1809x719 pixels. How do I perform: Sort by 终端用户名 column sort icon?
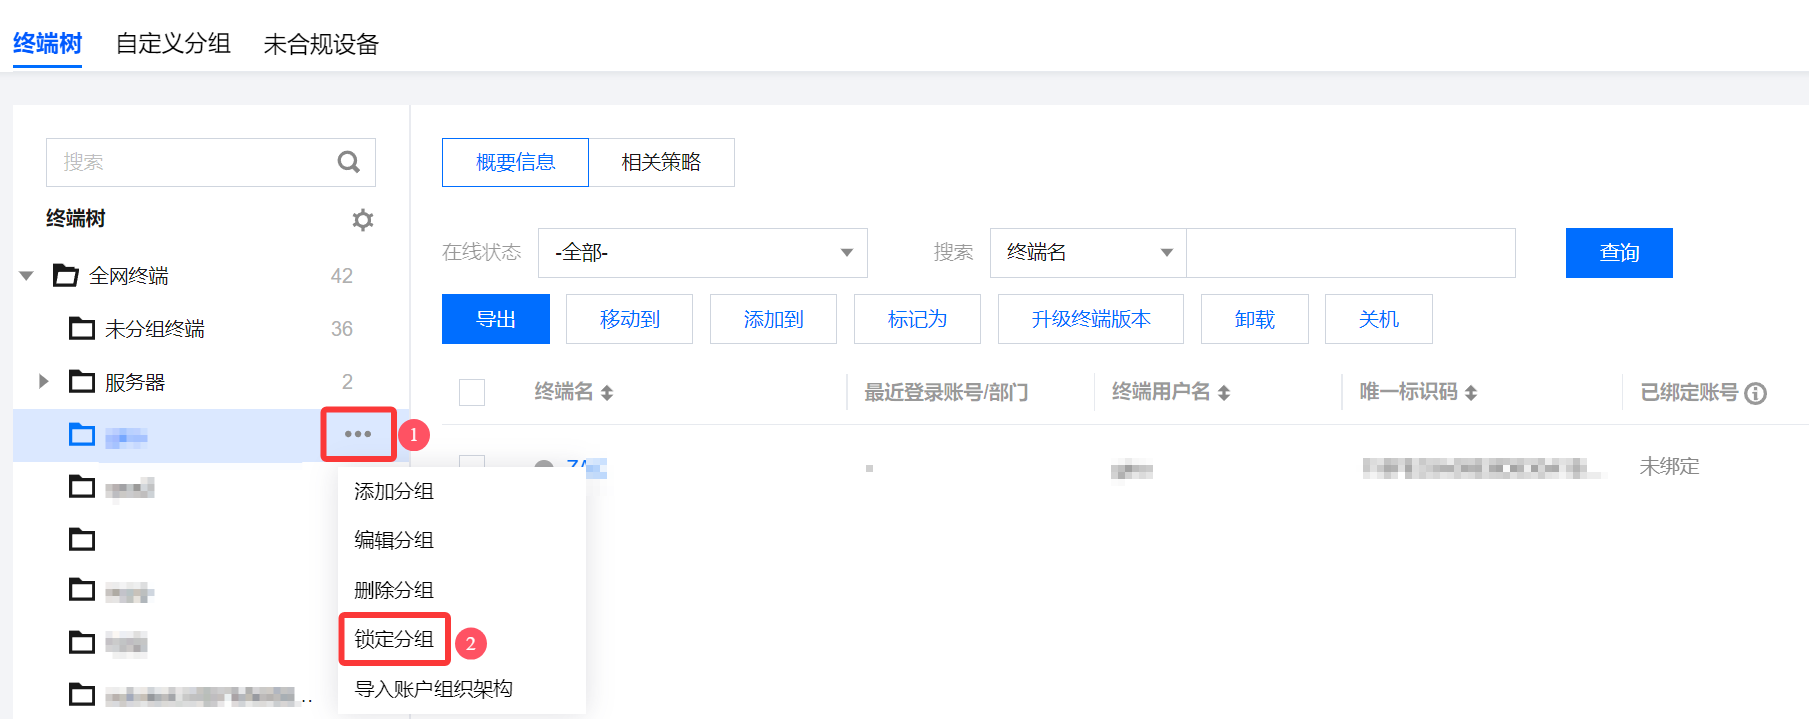click(x=1224, y=393)
